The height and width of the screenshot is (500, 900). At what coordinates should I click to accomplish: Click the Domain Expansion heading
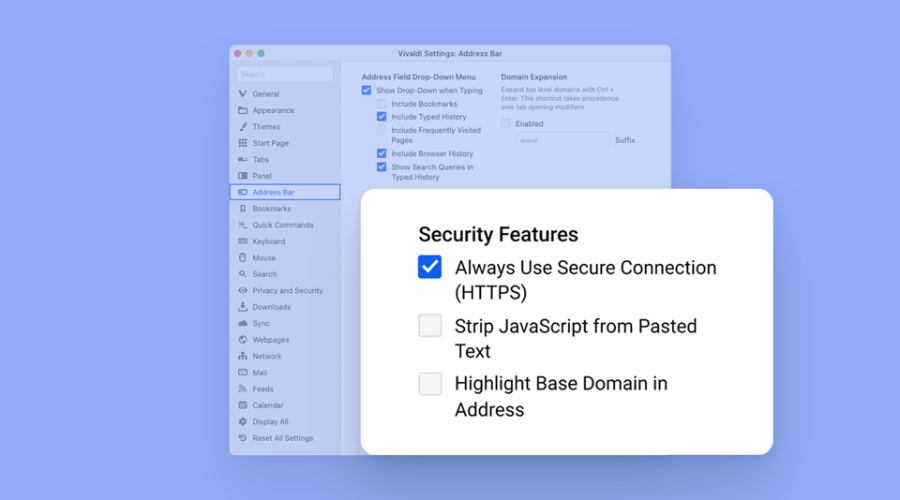(x=534, y=77)
